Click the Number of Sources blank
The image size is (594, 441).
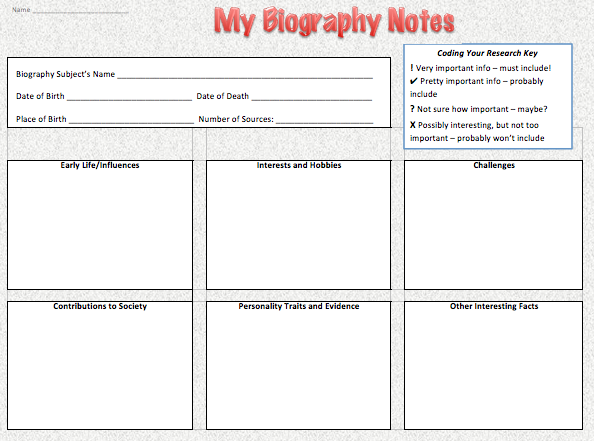coord(325,121)
